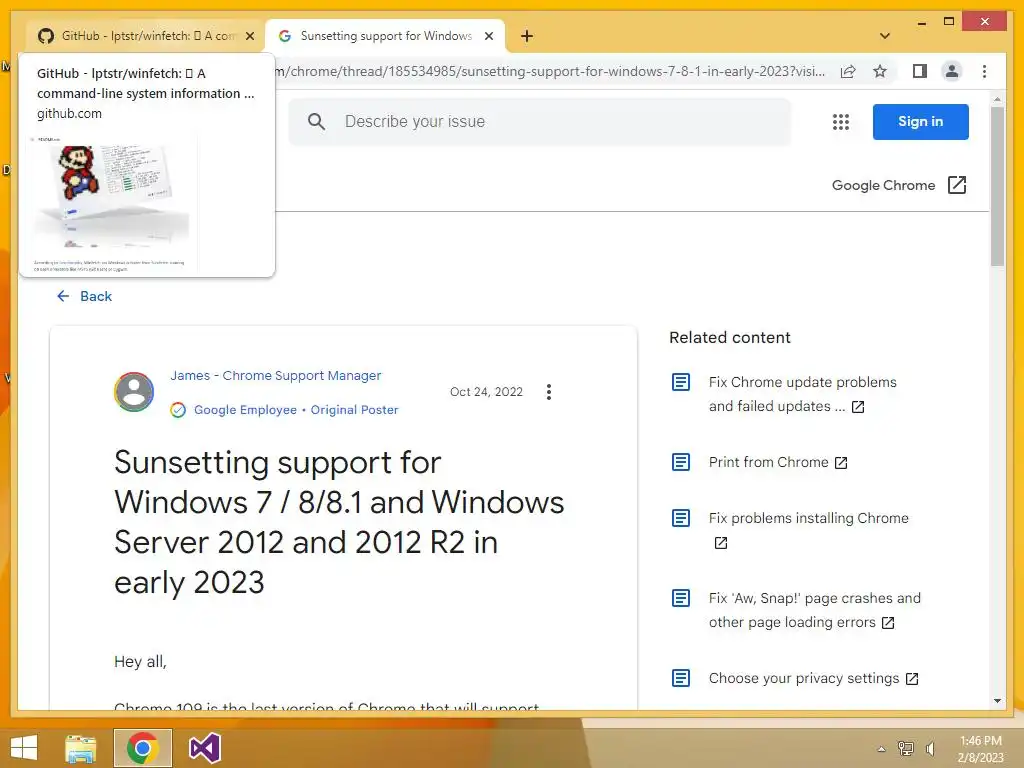1024x768 pixels.
Task: Click document icon beside Fix 'Aw, Snap!'
Action: pos(680,598)
